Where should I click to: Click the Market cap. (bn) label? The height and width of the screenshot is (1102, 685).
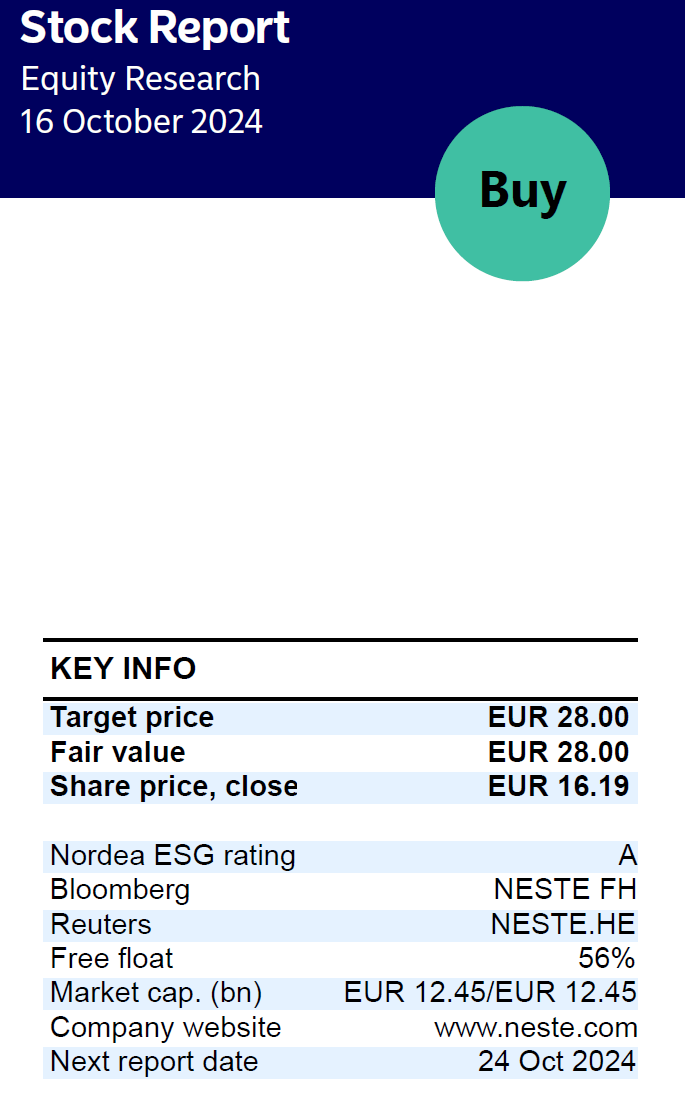coord(156,993)
